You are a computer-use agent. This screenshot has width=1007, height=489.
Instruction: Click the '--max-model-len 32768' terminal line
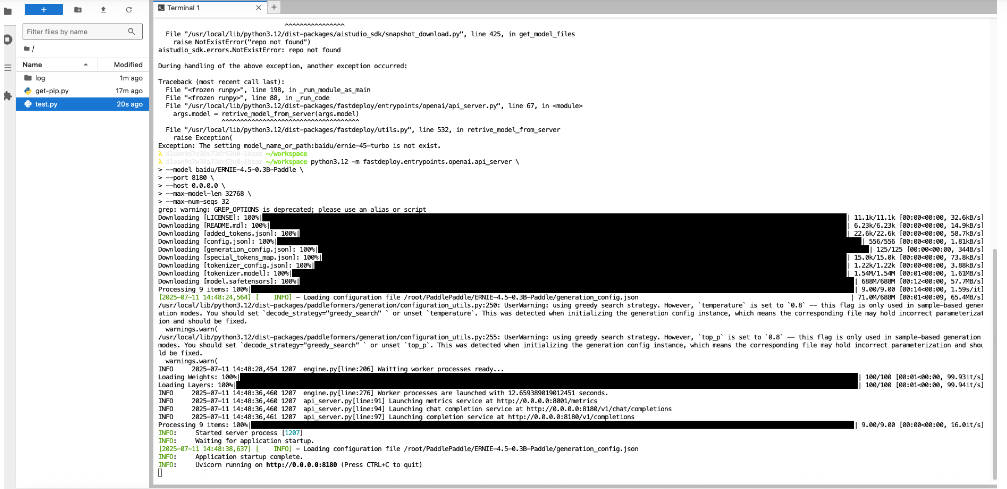(204, 193)
